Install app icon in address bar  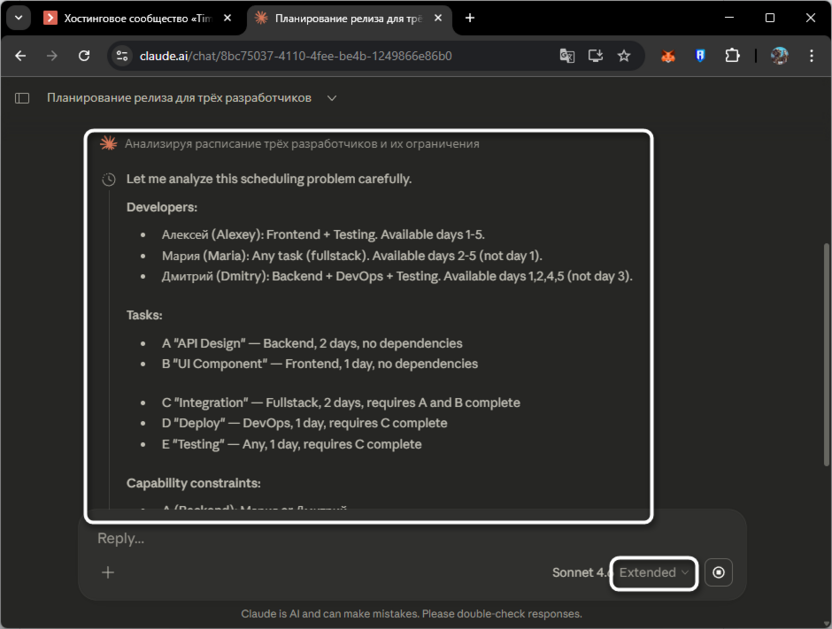tap(595, 56)
